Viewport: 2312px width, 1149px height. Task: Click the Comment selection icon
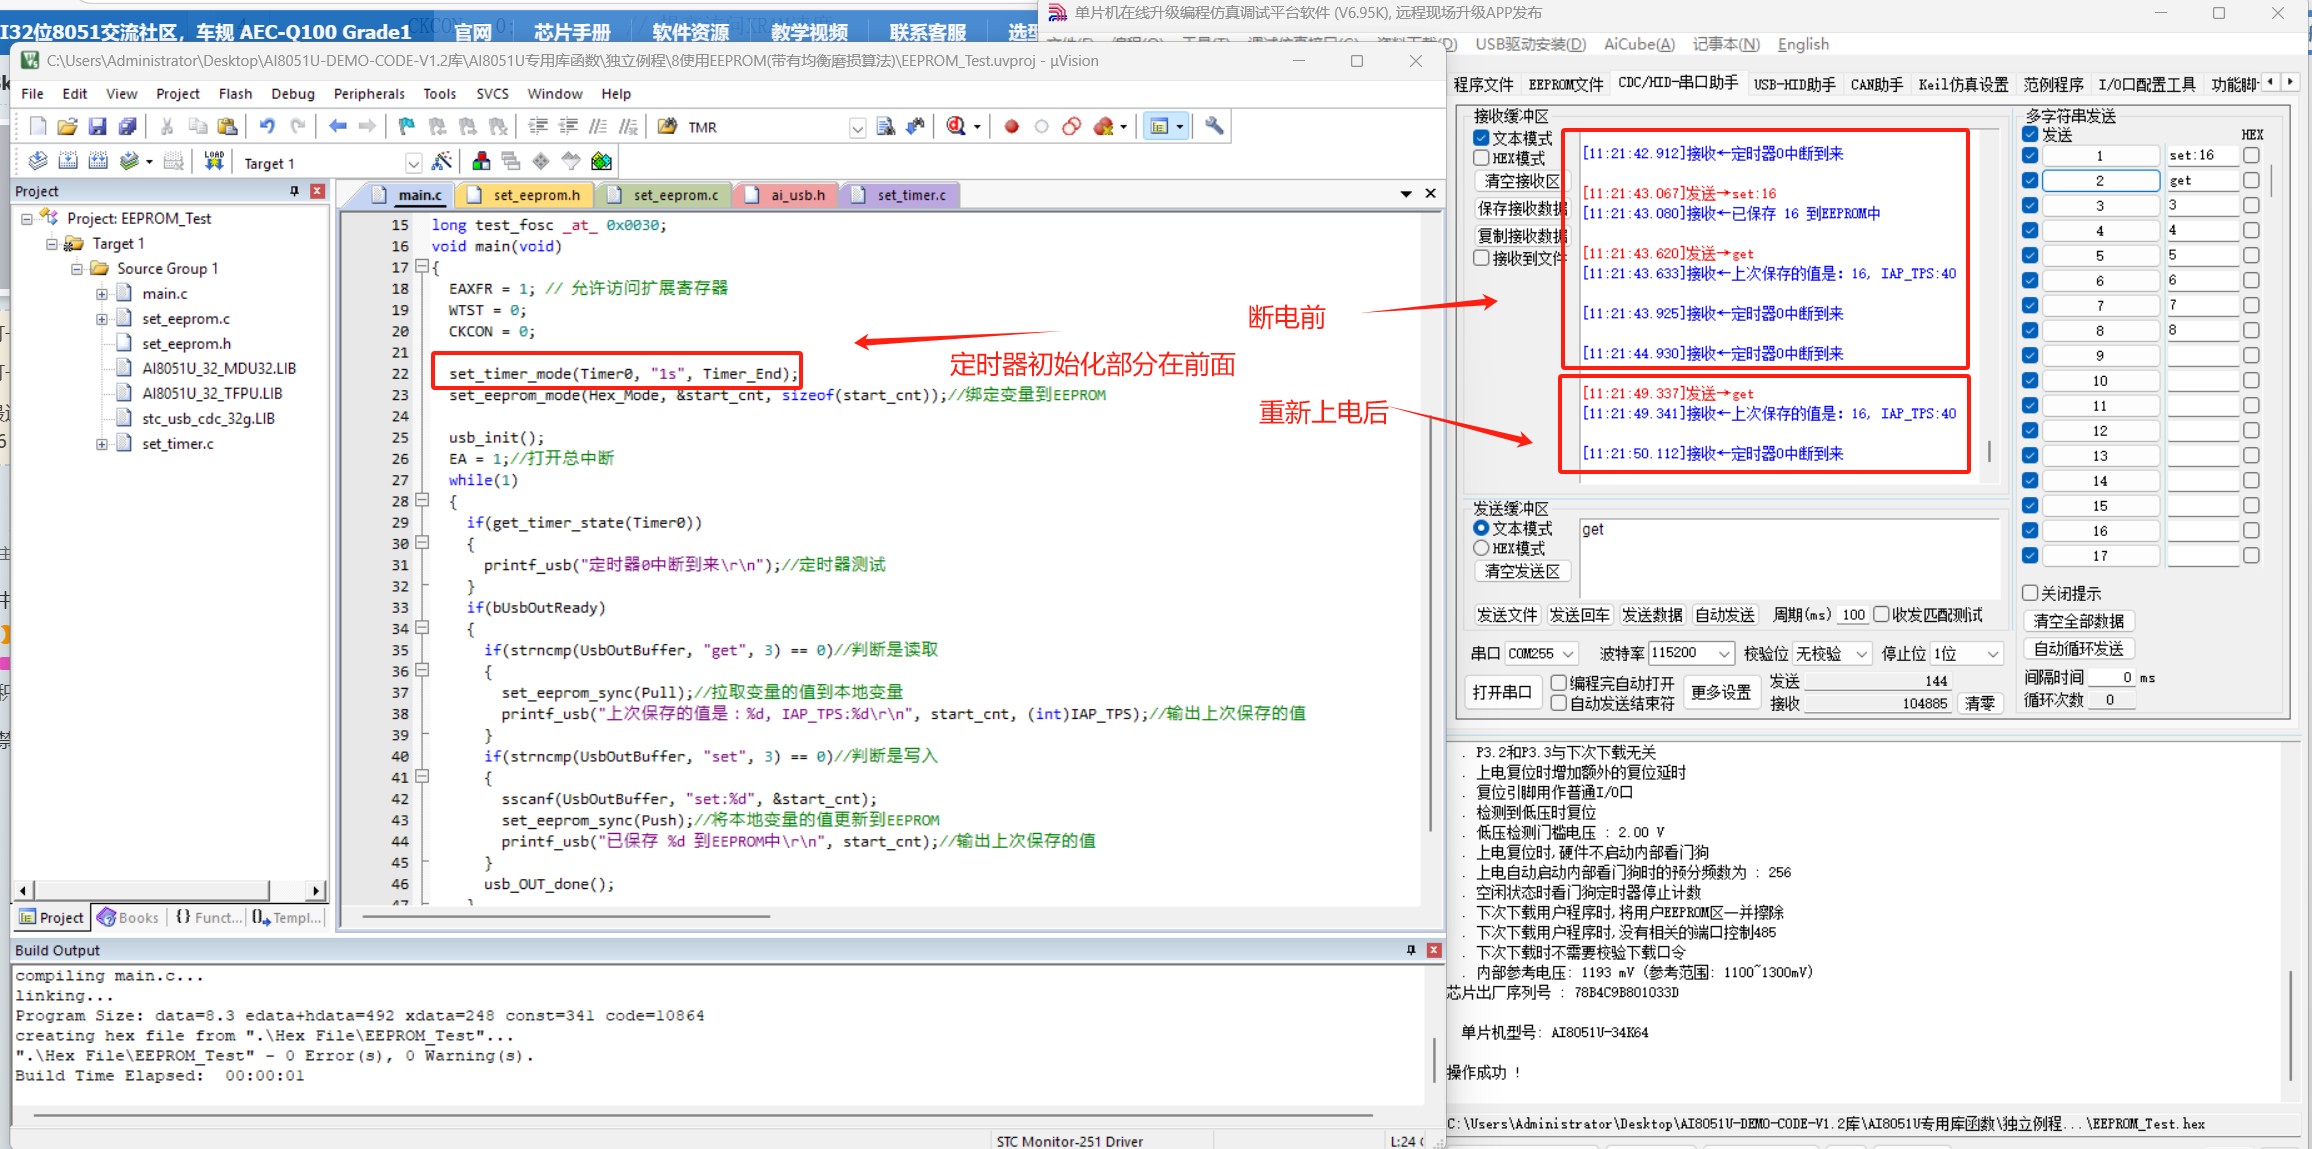click(598, 126)
